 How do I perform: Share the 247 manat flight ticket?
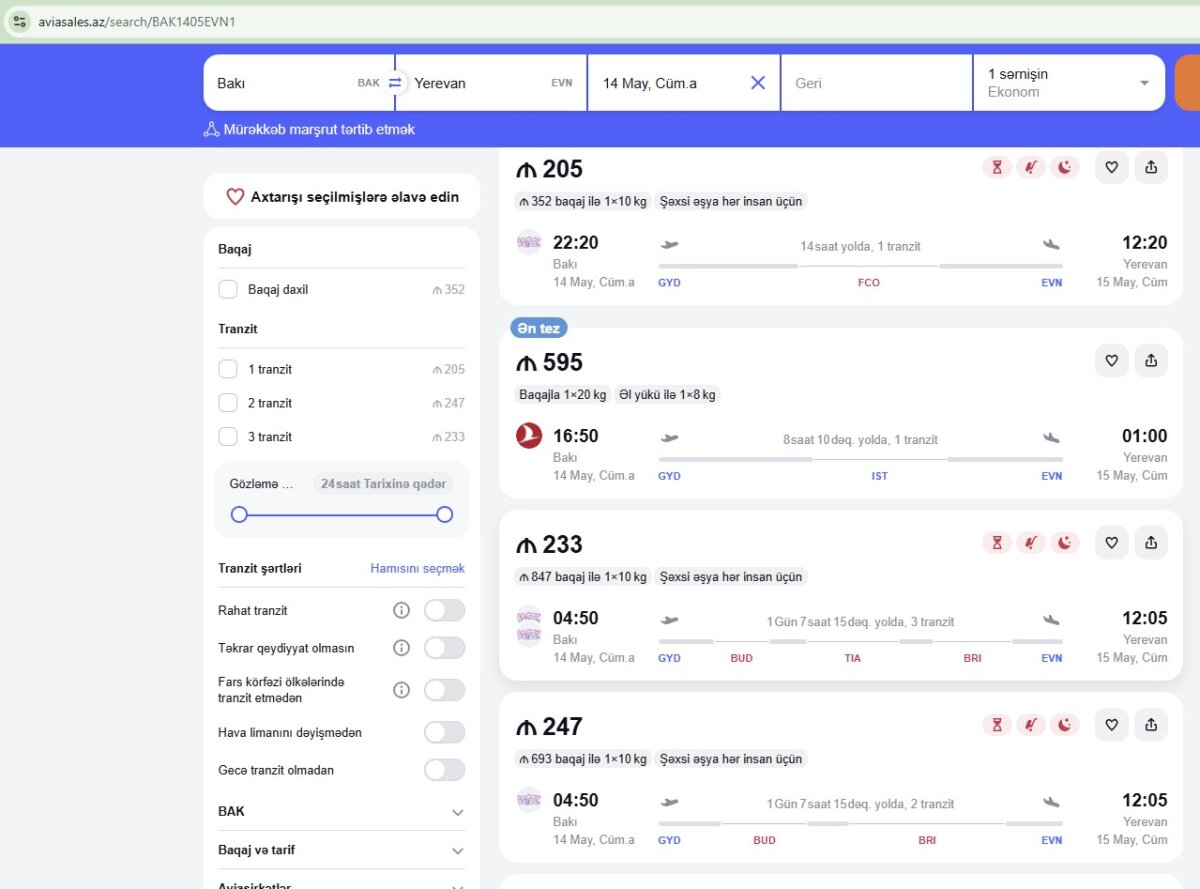coord(1151,724)
